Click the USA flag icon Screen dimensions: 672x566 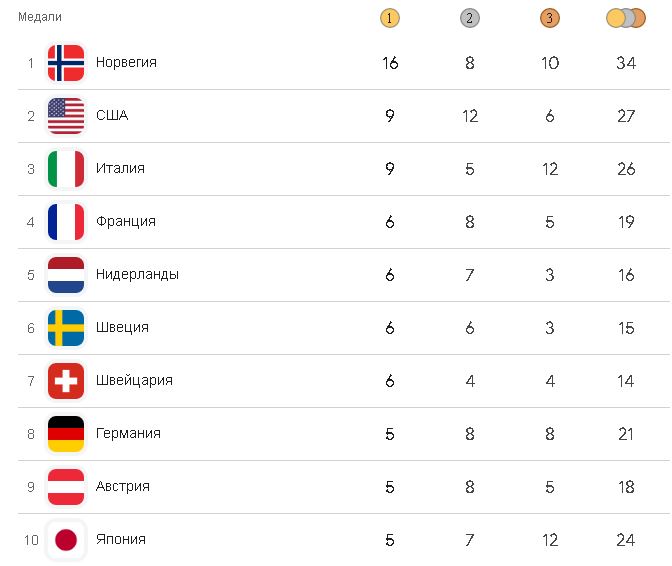(x=66, y=116)
